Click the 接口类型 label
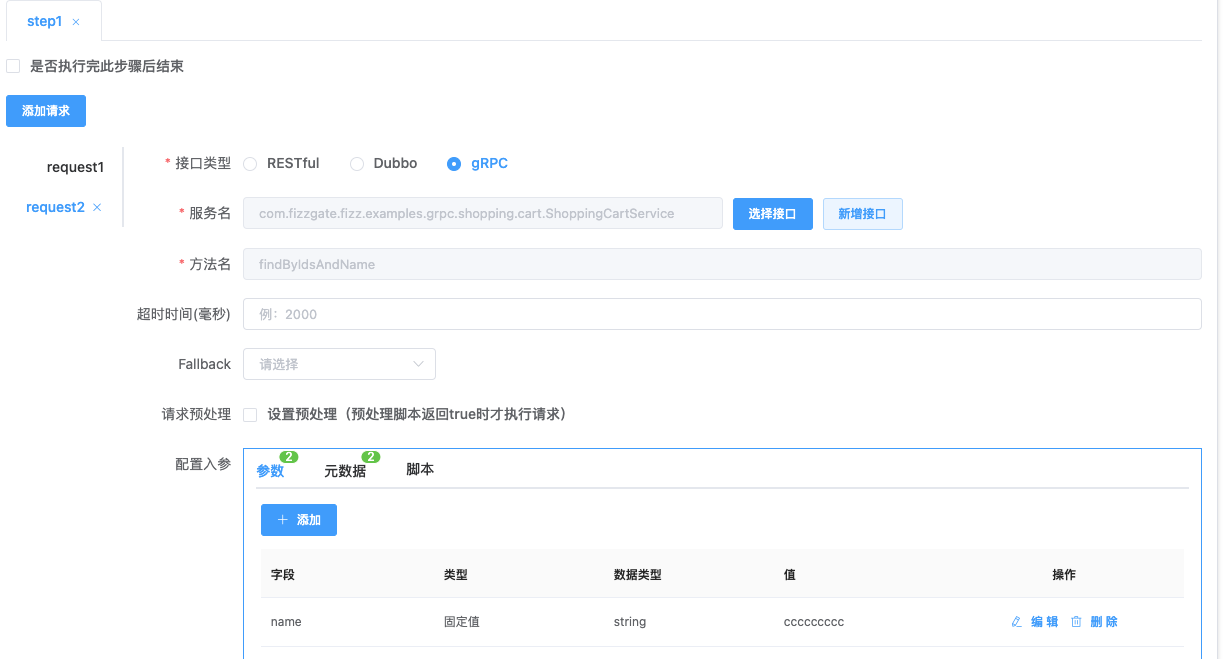 (203, 163)
